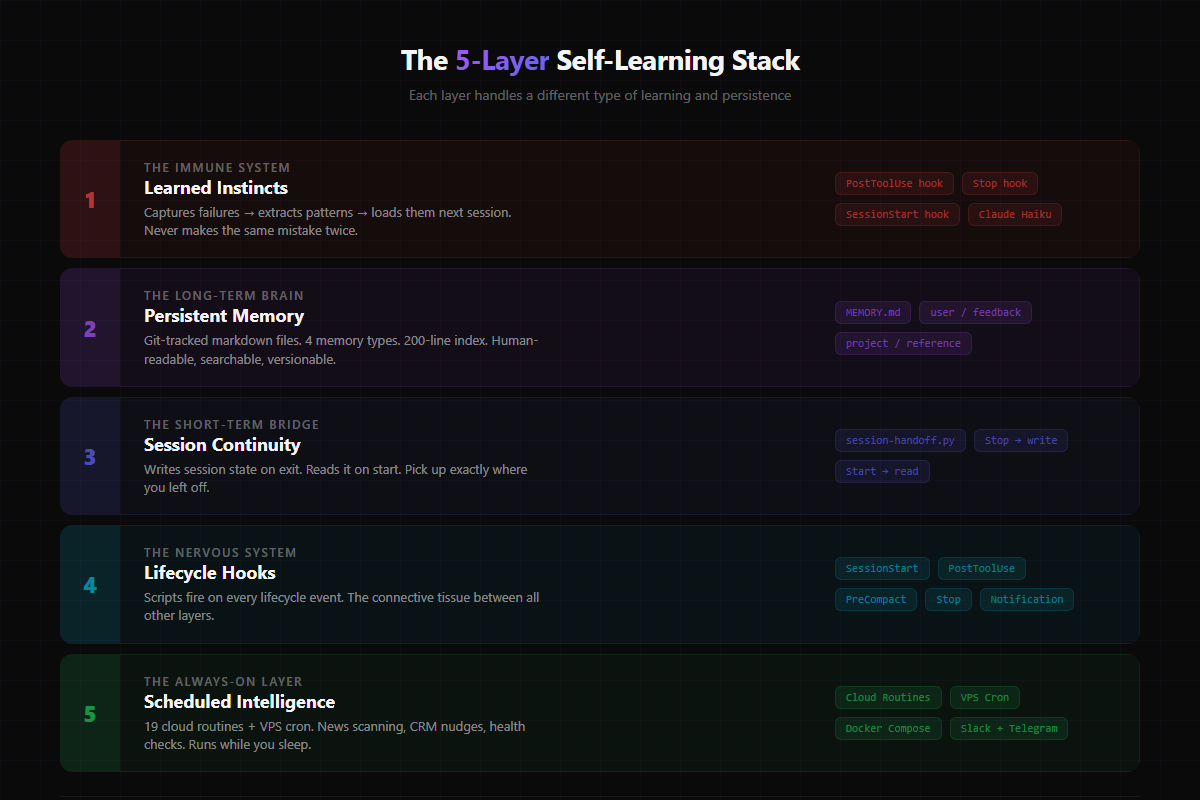Image resolution: width=1200 pixels, height=800 pixels.
Task: Click the blue layer number 3
Action: tap(90, 457)
